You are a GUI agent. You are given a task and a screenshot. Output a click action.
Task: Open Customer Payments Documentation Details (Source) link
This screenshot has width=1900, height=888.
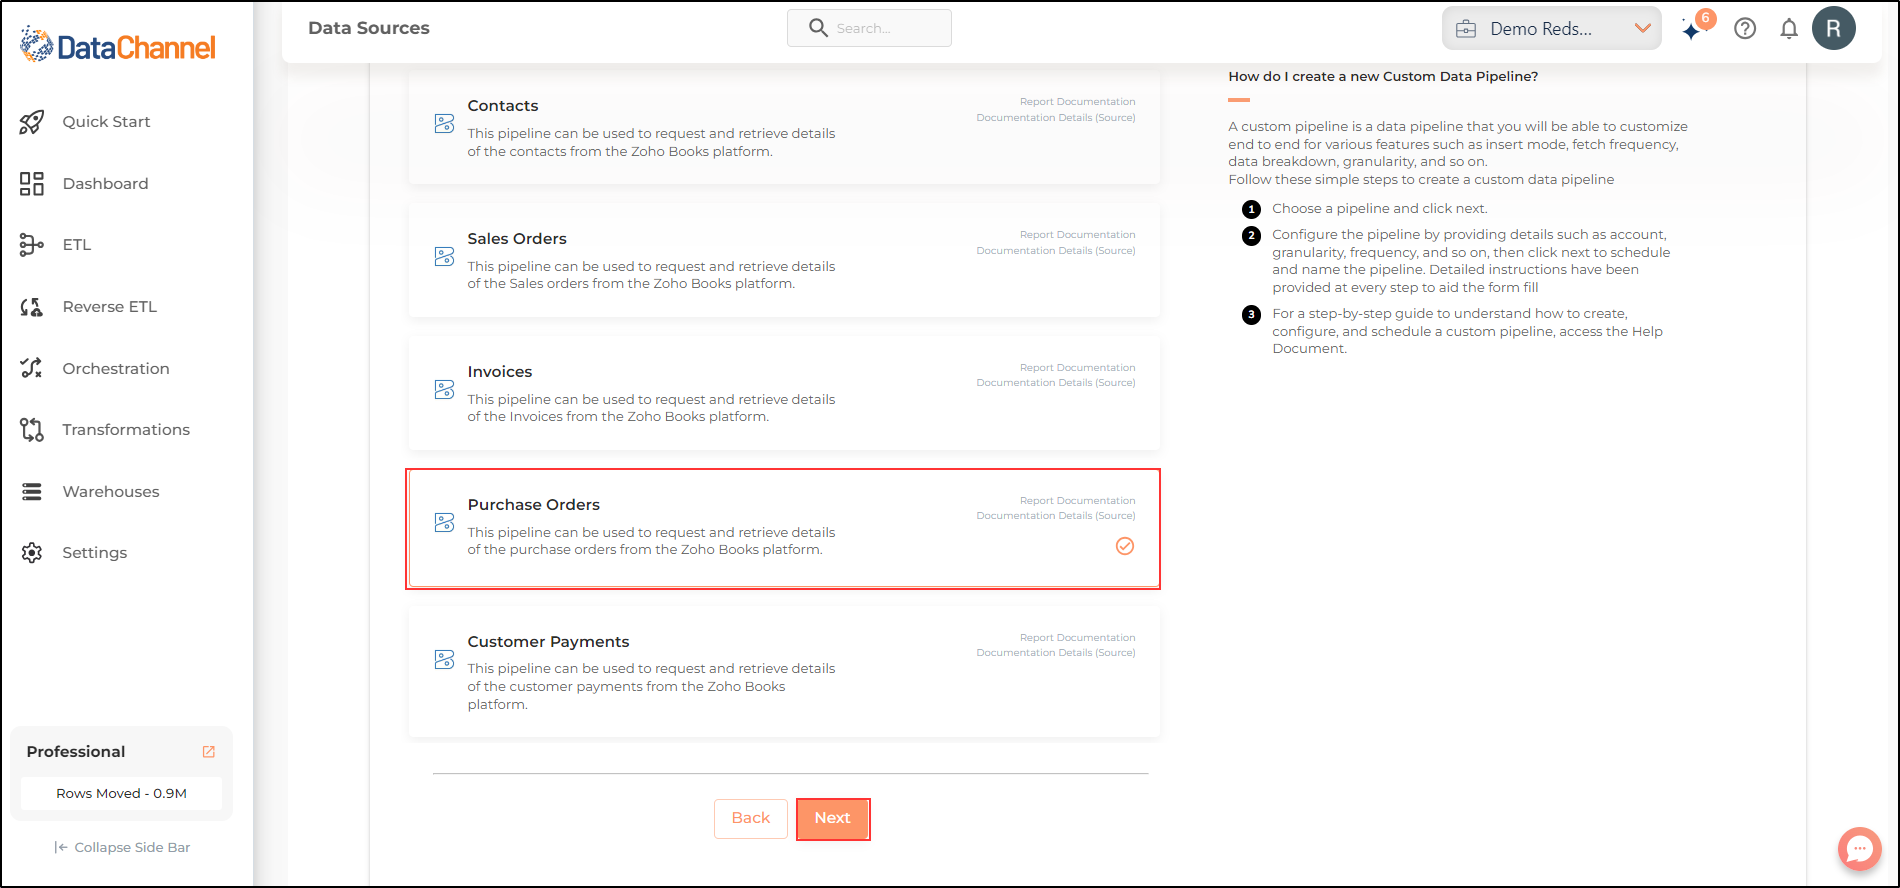click(x=1056, y=653)
